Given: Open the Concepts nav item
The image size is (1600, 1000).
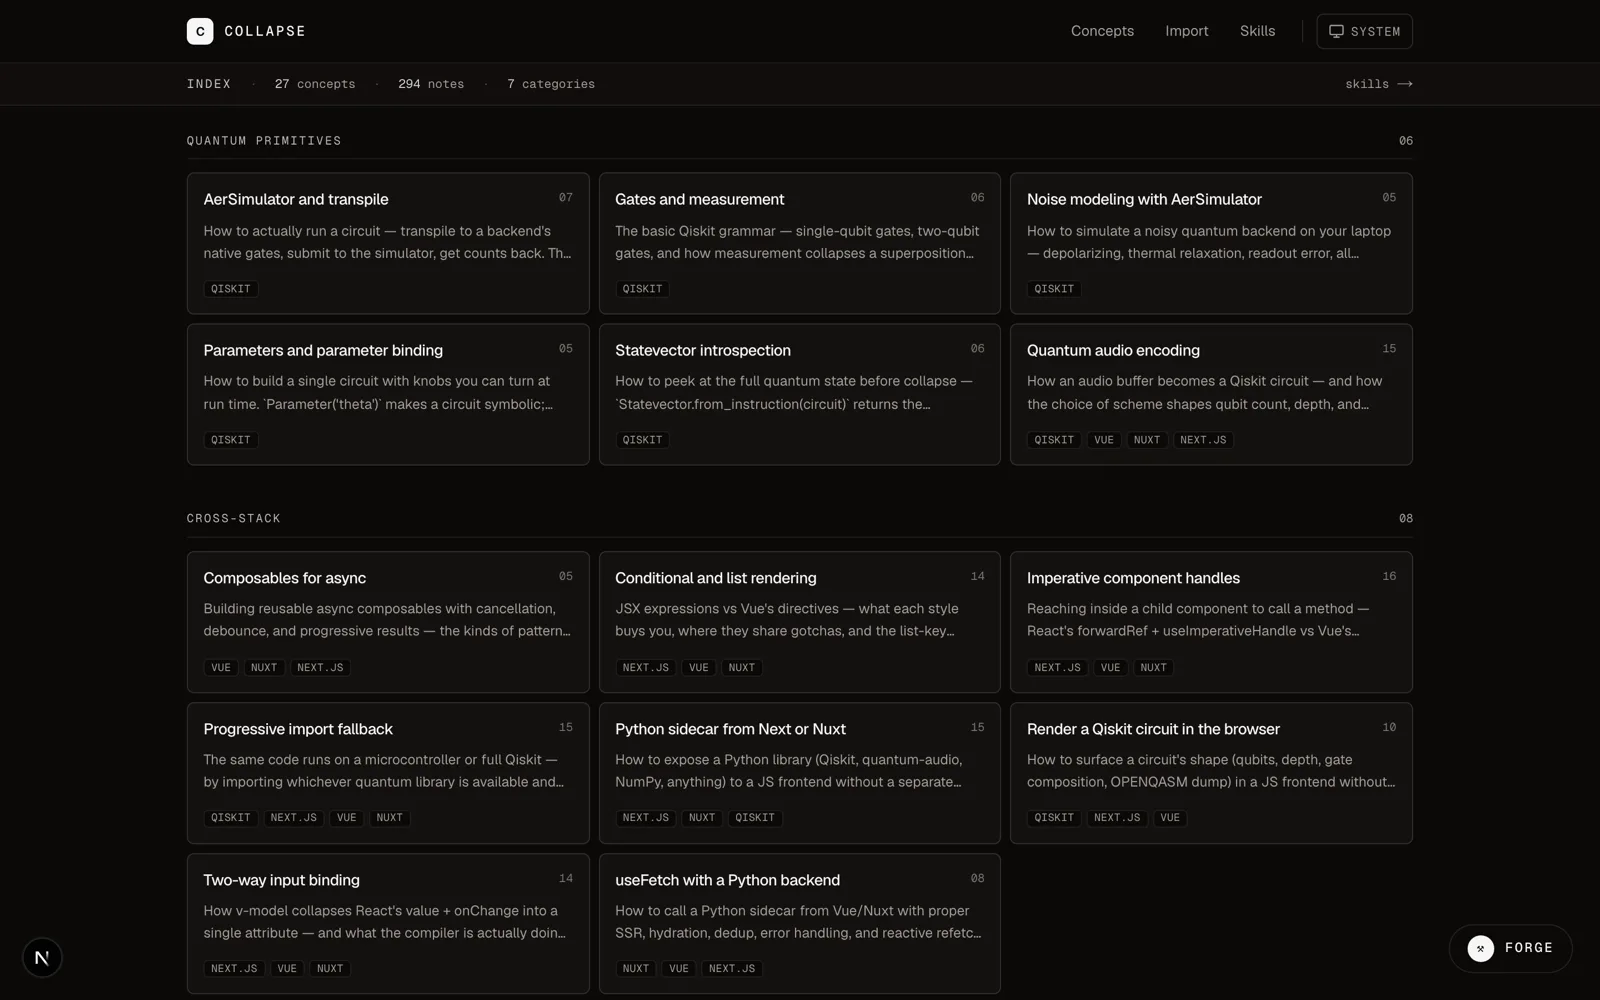Looking at the screenshot, I should [x=1102, y=31].
